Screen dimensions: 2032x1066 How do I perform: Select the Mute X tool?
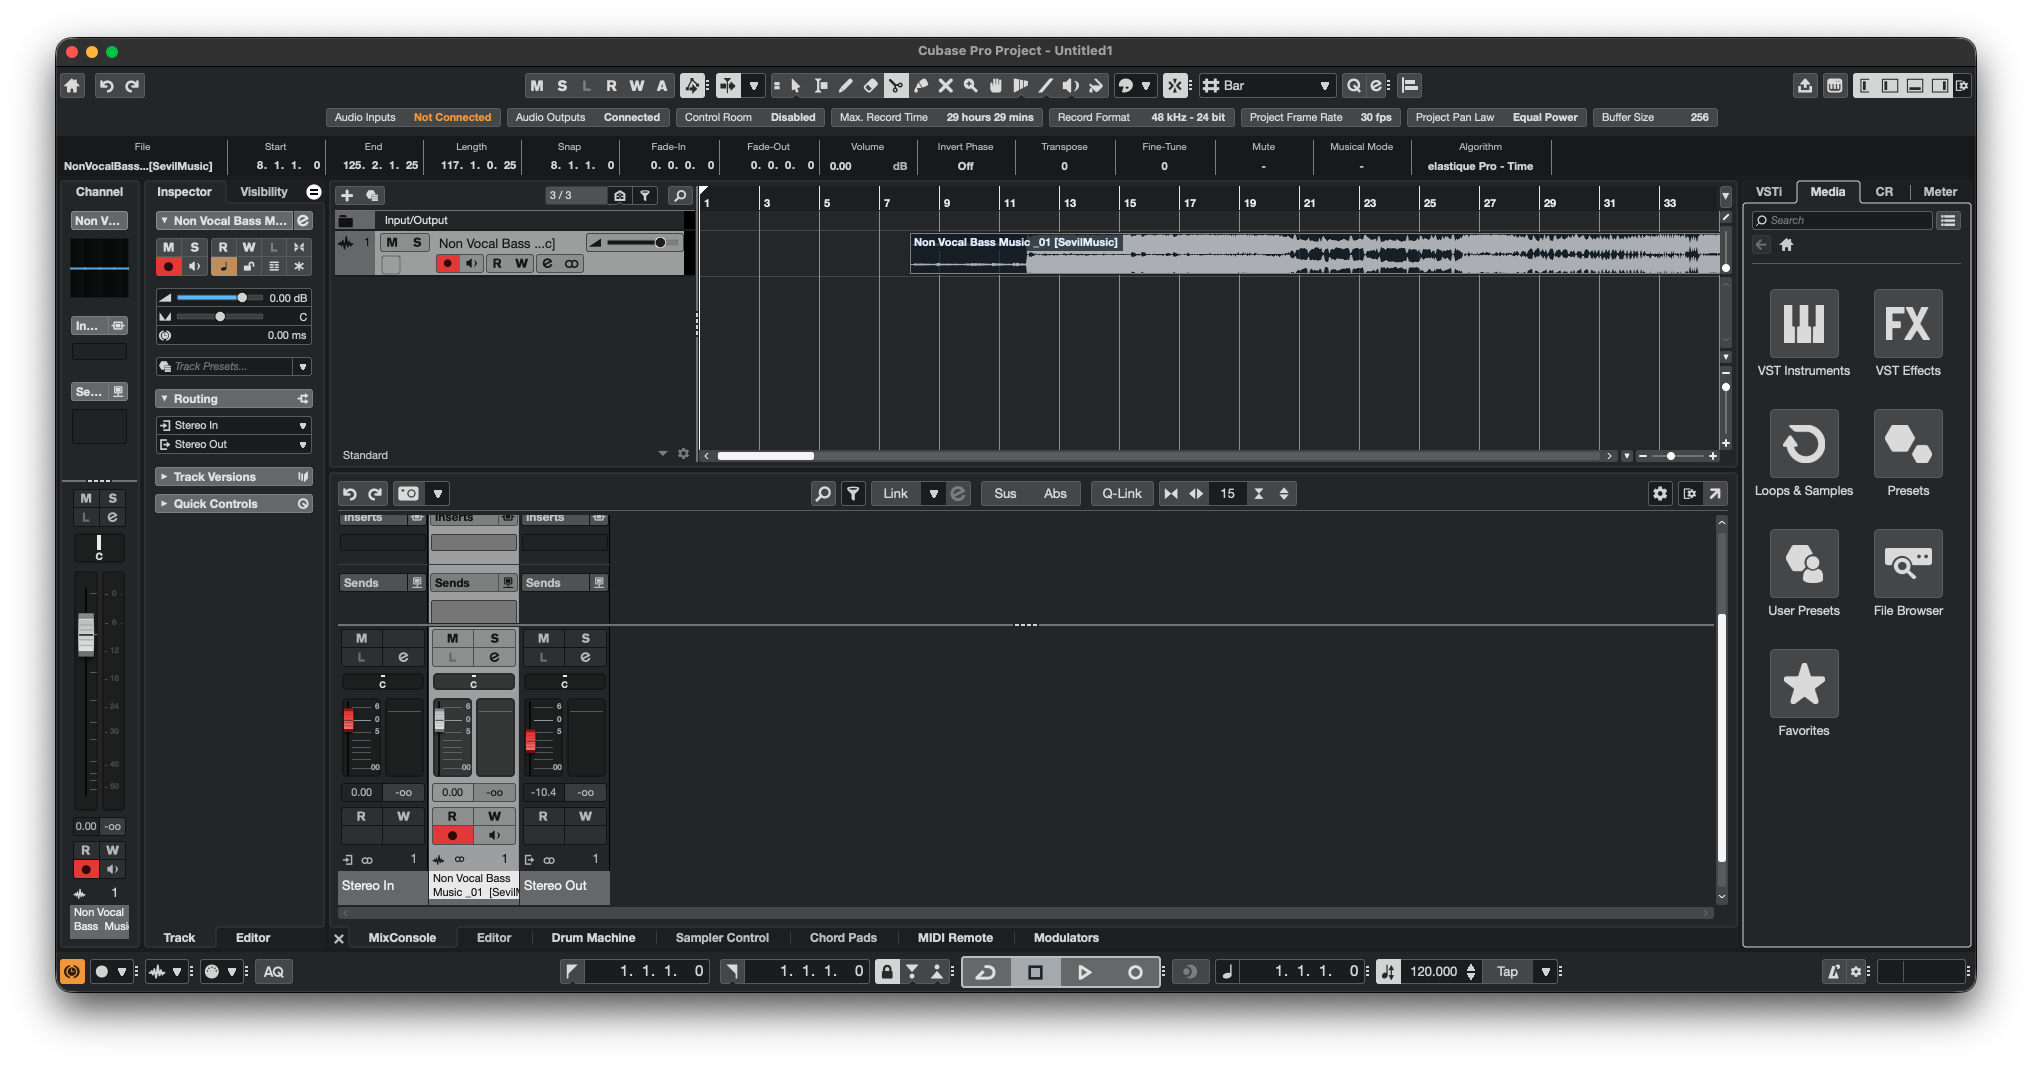tap(945, 86)
